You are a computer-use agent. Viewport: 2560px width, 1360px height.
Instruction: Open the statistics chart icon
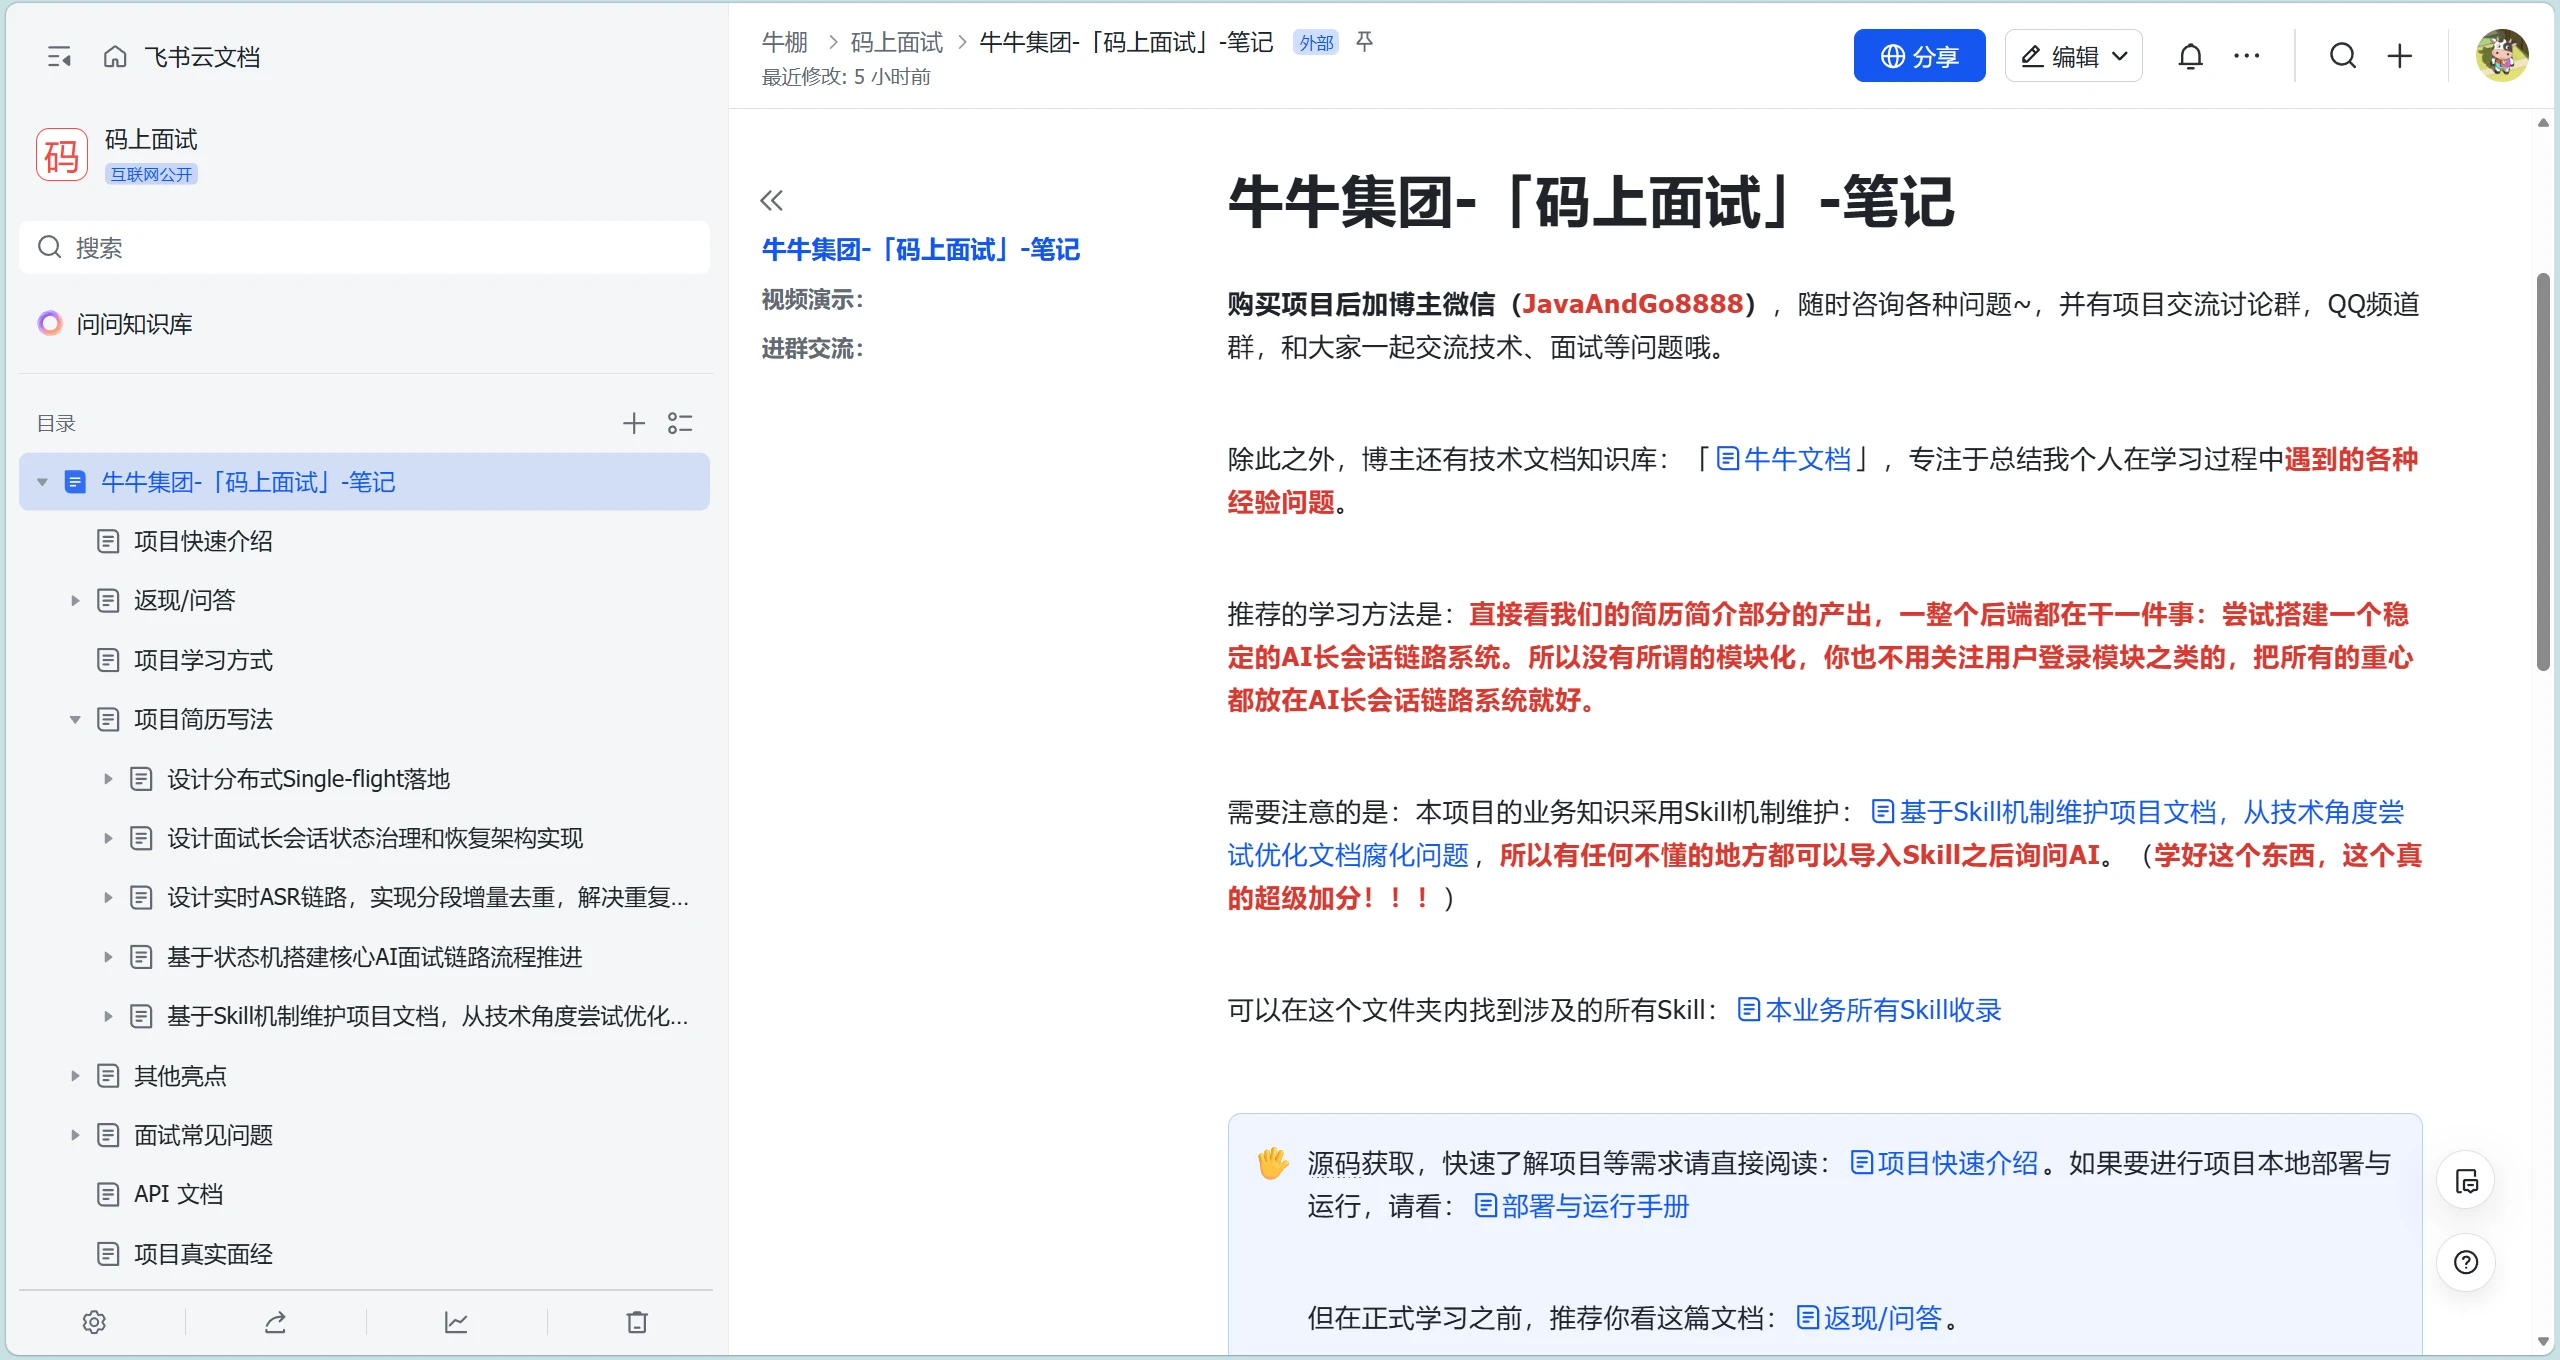[x=456, y=1322]
